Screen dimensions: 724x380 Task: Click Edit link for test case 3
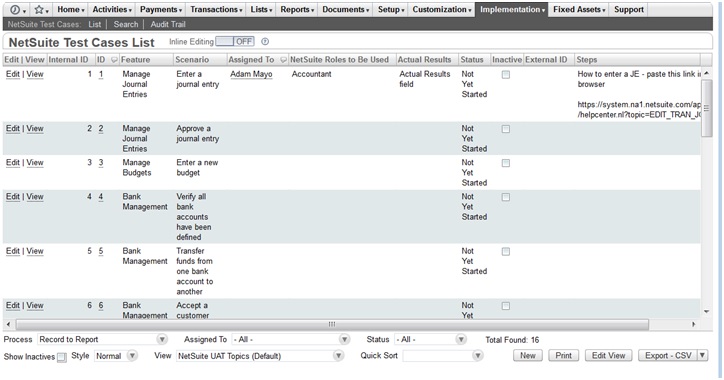[x=12, y=163]
